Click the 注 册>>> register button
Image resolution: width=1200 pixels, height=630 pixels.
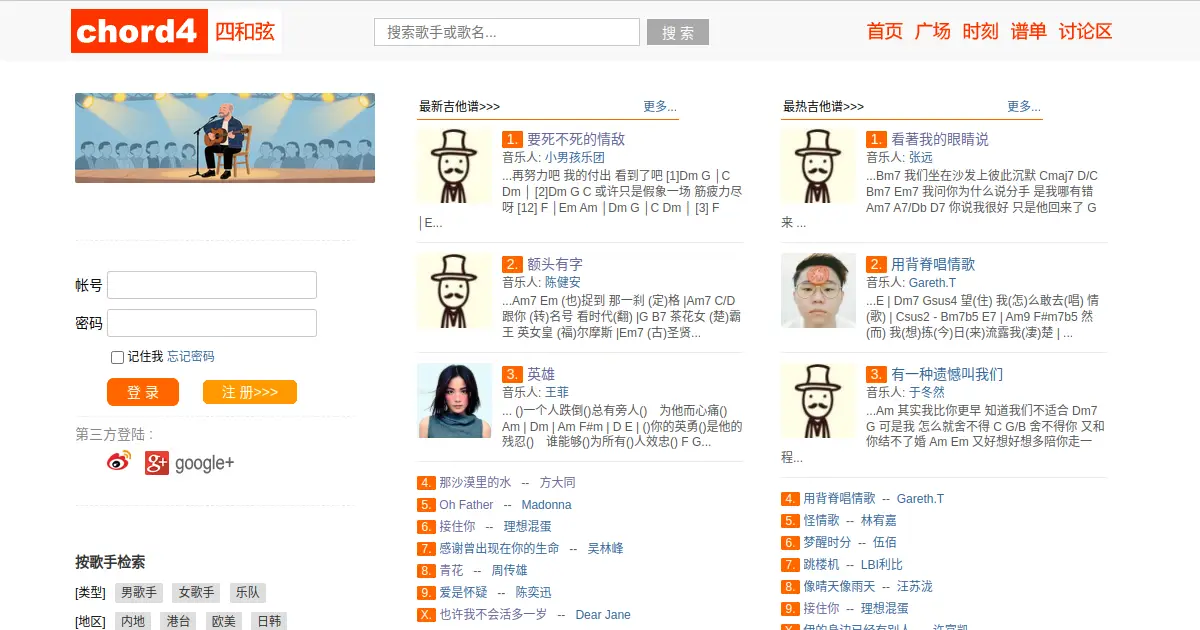[250, 392]
